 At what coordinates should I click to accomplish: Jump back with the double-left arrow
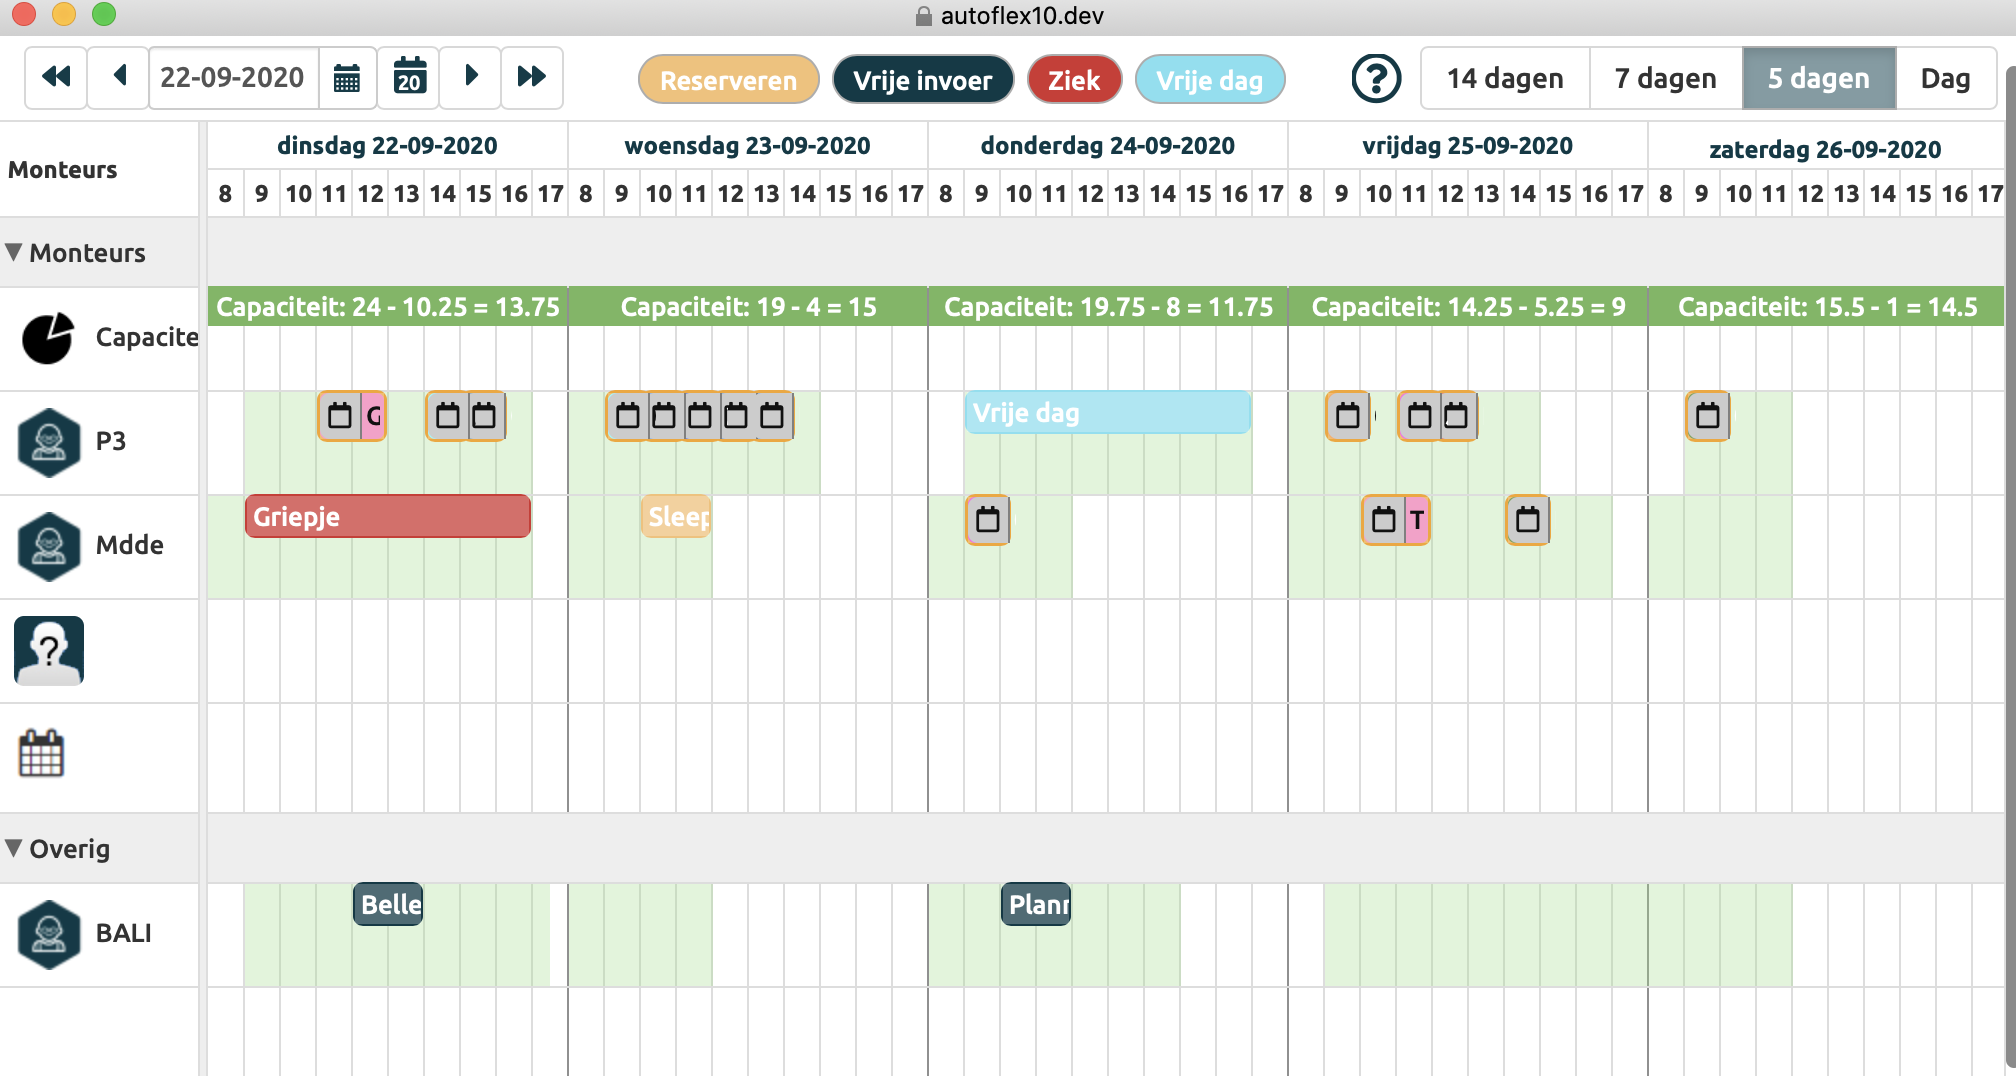pyautogui.click(x=56, y=77)
